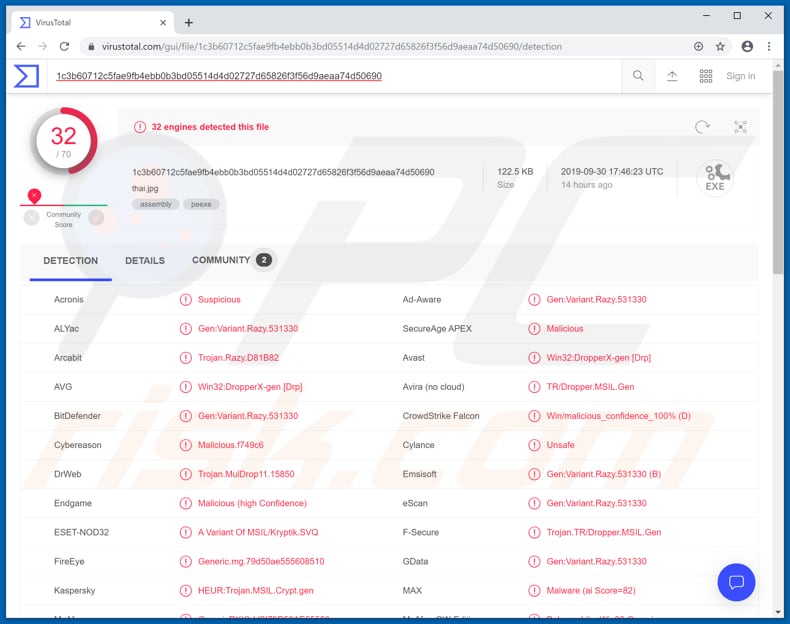This screenshot has width=790, height=624.
Task: Open the Chrome three-dot menu
Action: point(769,46)
